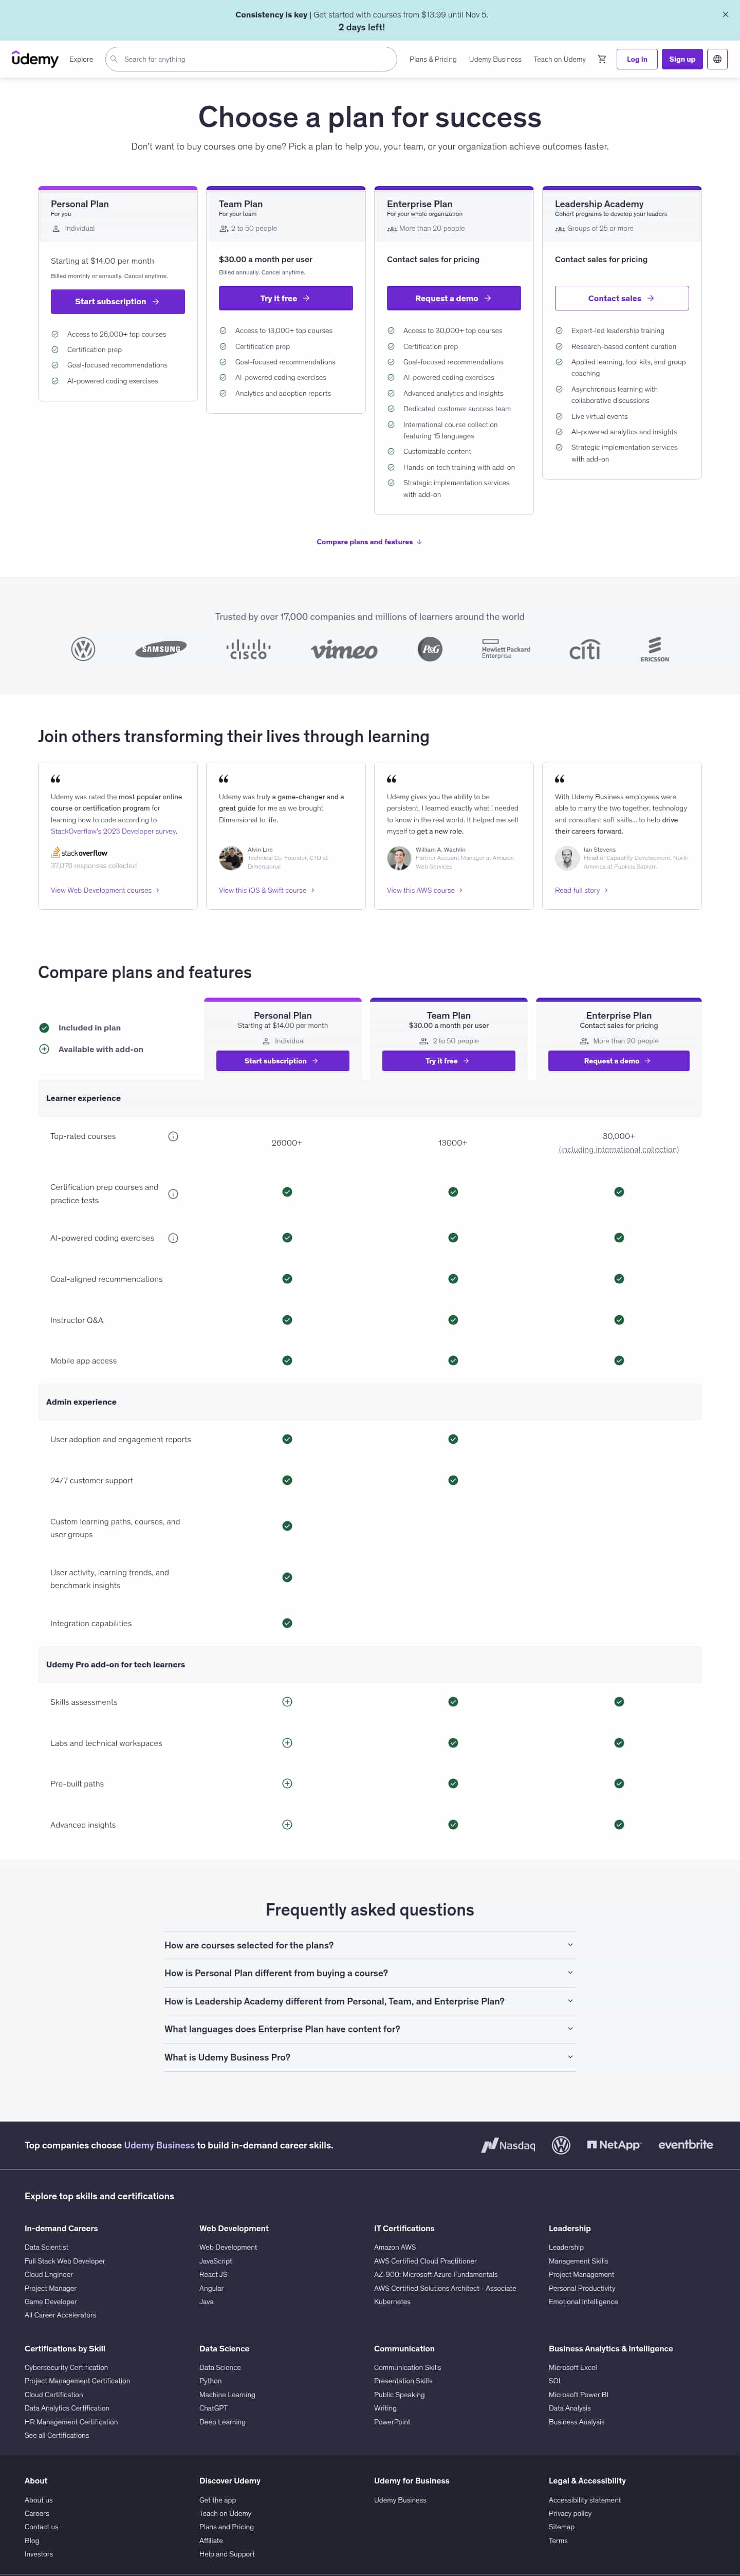
Task: Click Enterprise checkmark for Labs and technical workspaces
Action: pos(619,1743)
